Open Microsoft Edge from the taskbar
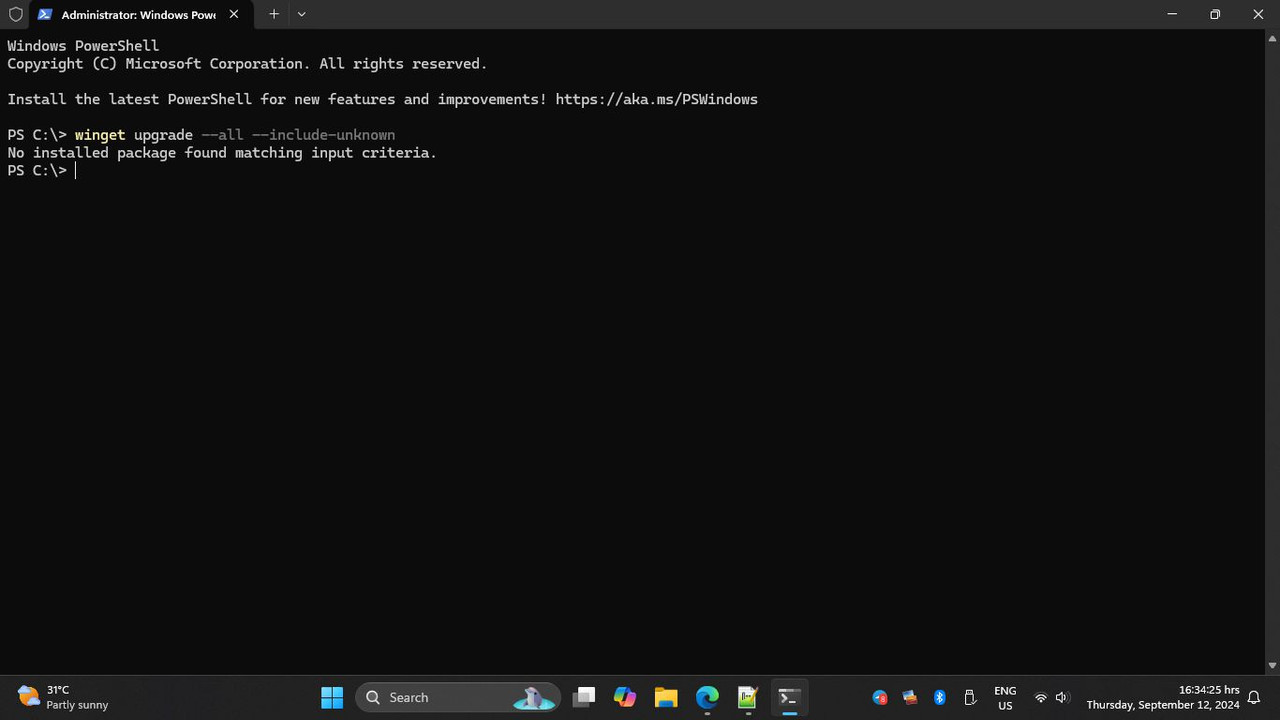This screenshot has height=720, width=1280. pos(707,697)
